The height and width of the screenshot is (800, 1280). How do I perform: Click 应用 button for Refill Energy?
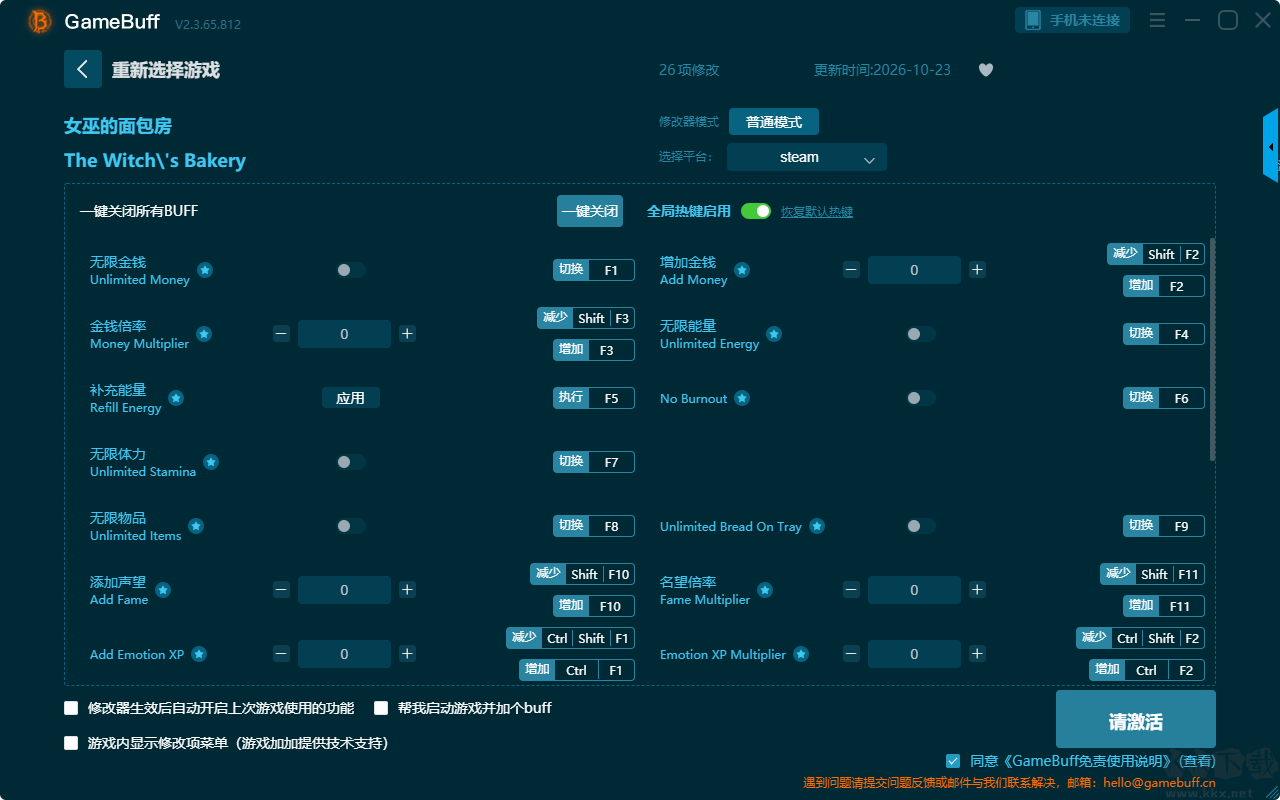[351, 398]
